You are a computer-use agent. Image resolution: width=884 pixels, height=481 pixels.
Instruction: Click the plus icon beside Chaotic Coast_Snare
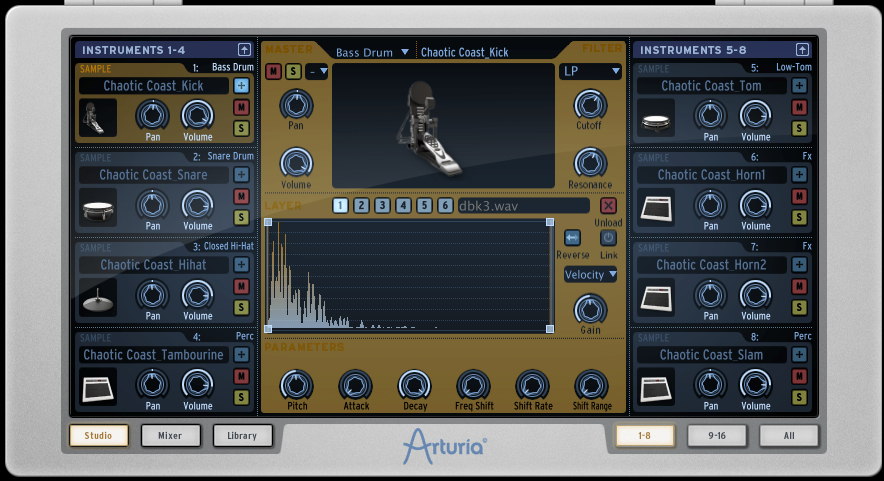pos(241,175)
